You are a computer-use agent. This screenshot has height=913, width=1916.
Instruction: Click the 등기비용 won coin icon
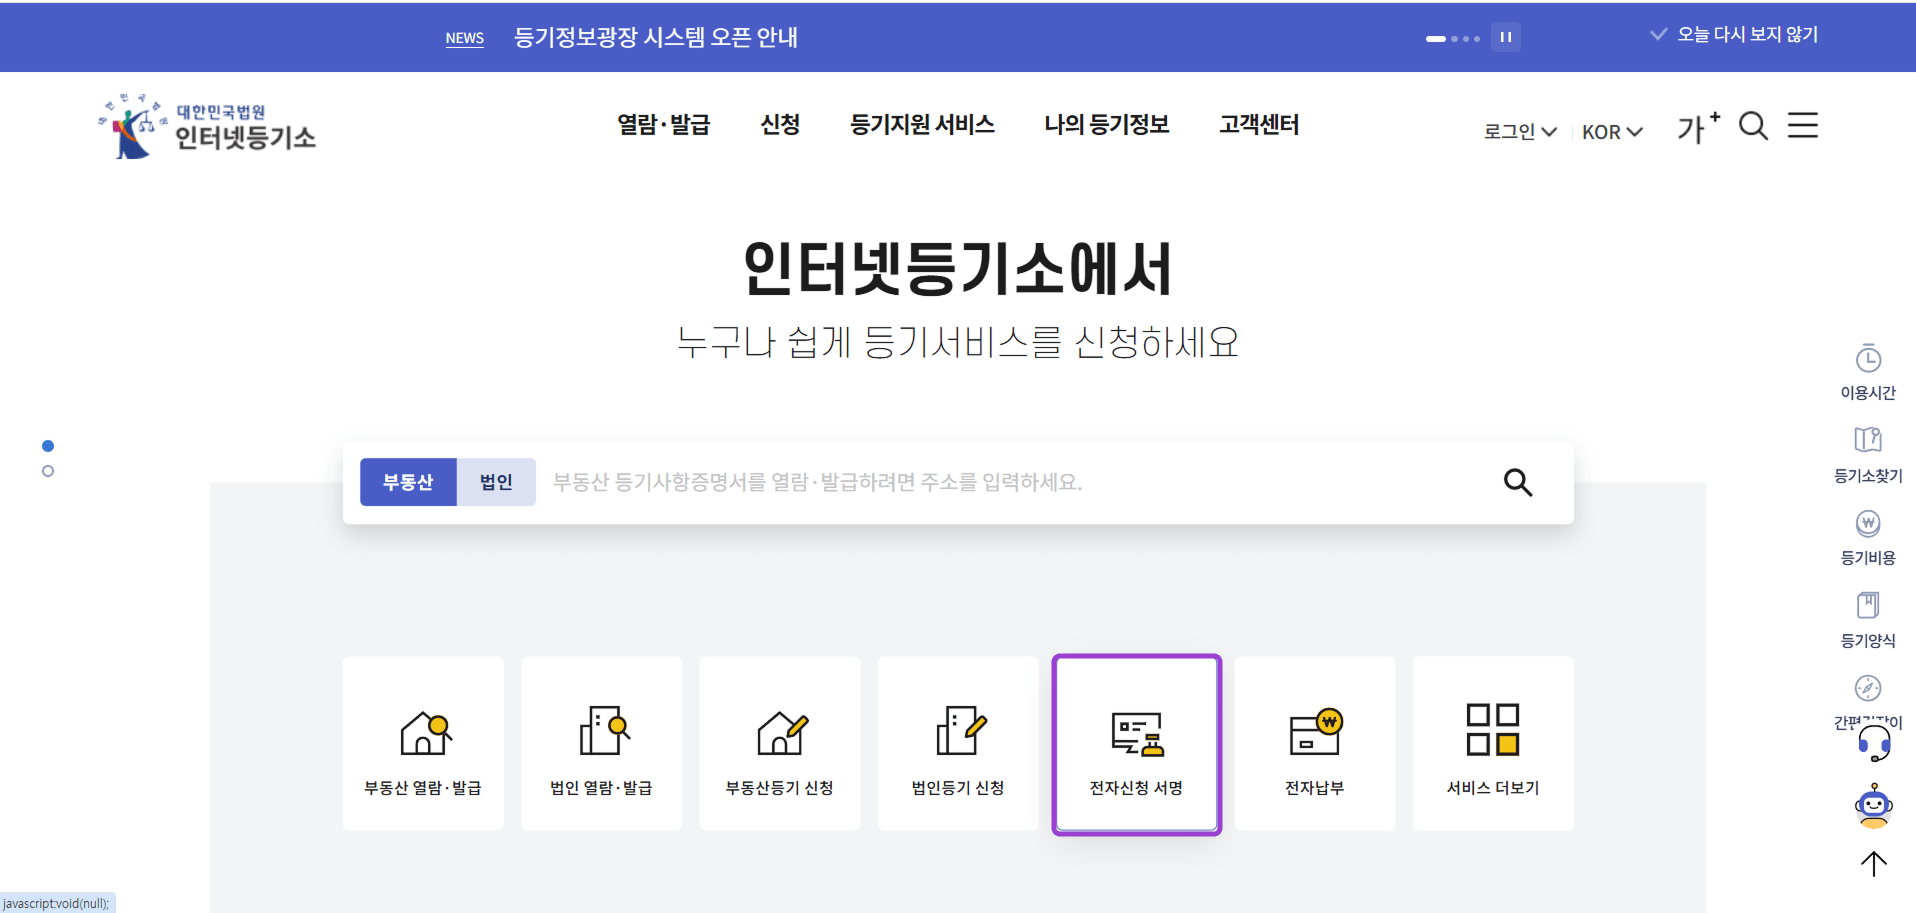click(1868, 523)
